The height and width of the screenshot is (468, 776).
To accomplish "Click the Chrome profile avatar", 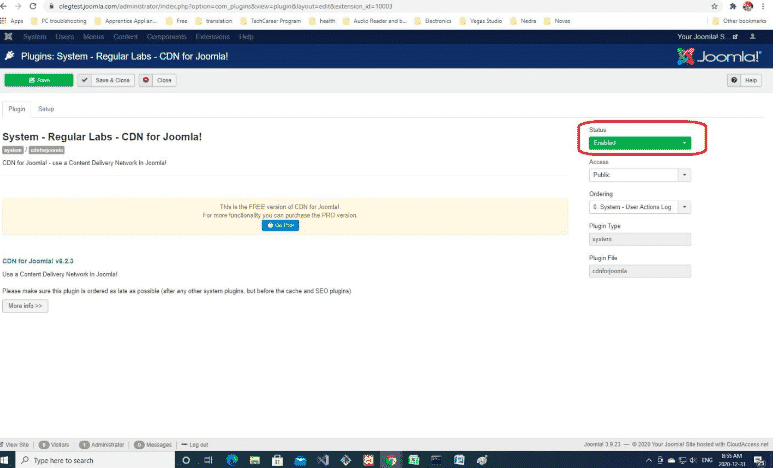I will pyautogui.click(x=748, y=6).
